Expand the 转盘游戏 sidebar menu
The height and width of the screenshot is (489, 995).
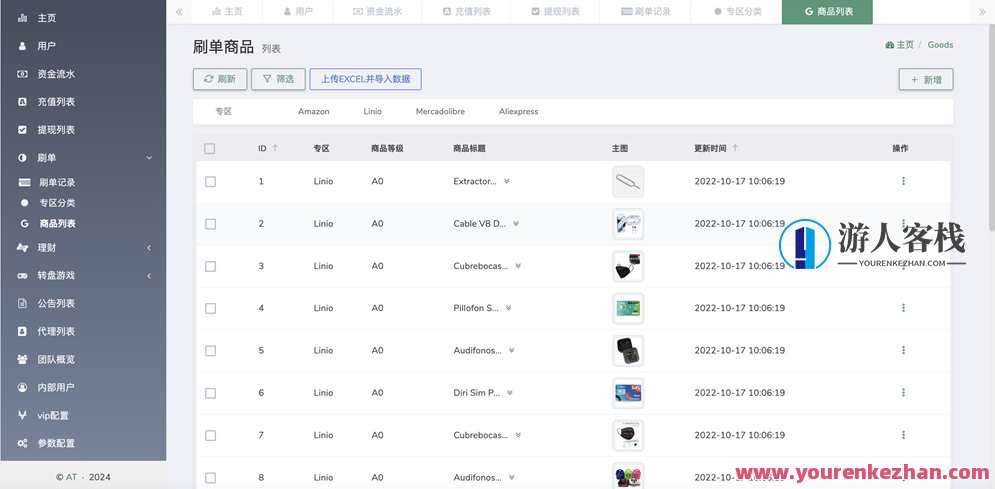(x=82, y=275)
